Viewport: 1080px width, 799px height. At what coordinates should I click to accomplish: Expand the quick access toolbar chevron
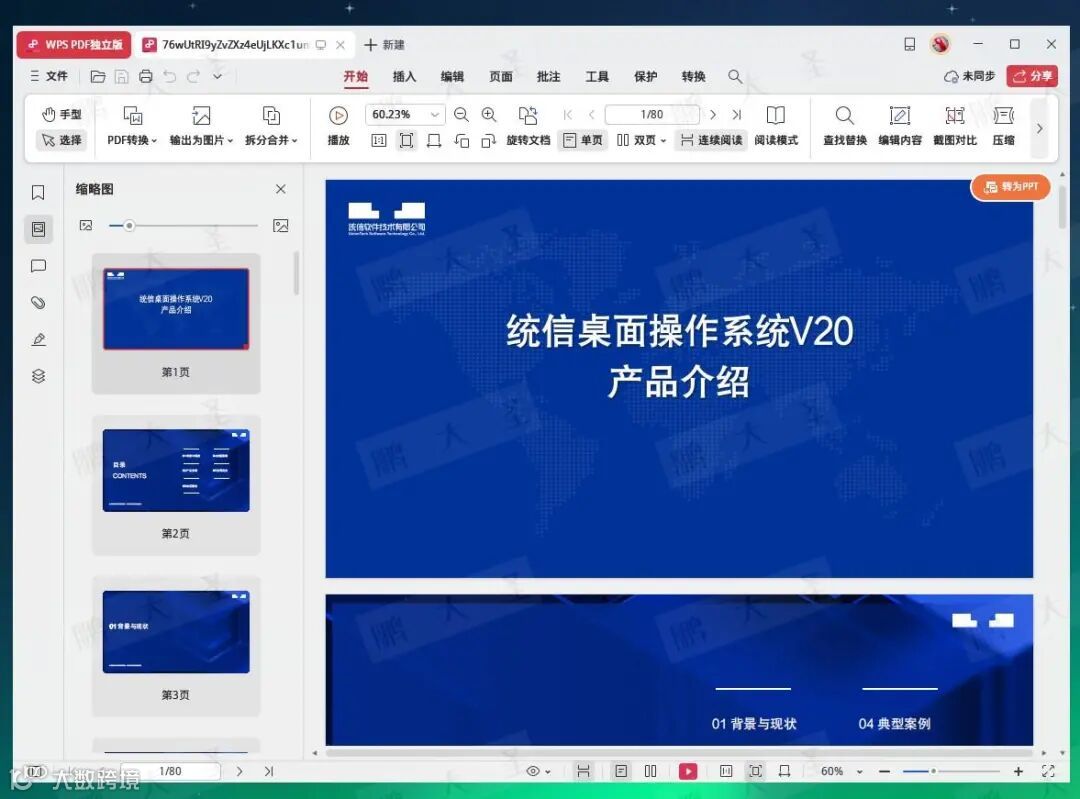pyautogui.click(x=217, y=76)
